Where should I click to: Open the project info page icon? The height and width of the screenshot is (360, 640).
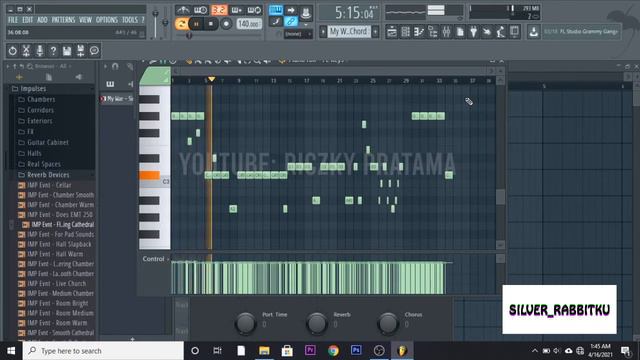pos(460,32)
